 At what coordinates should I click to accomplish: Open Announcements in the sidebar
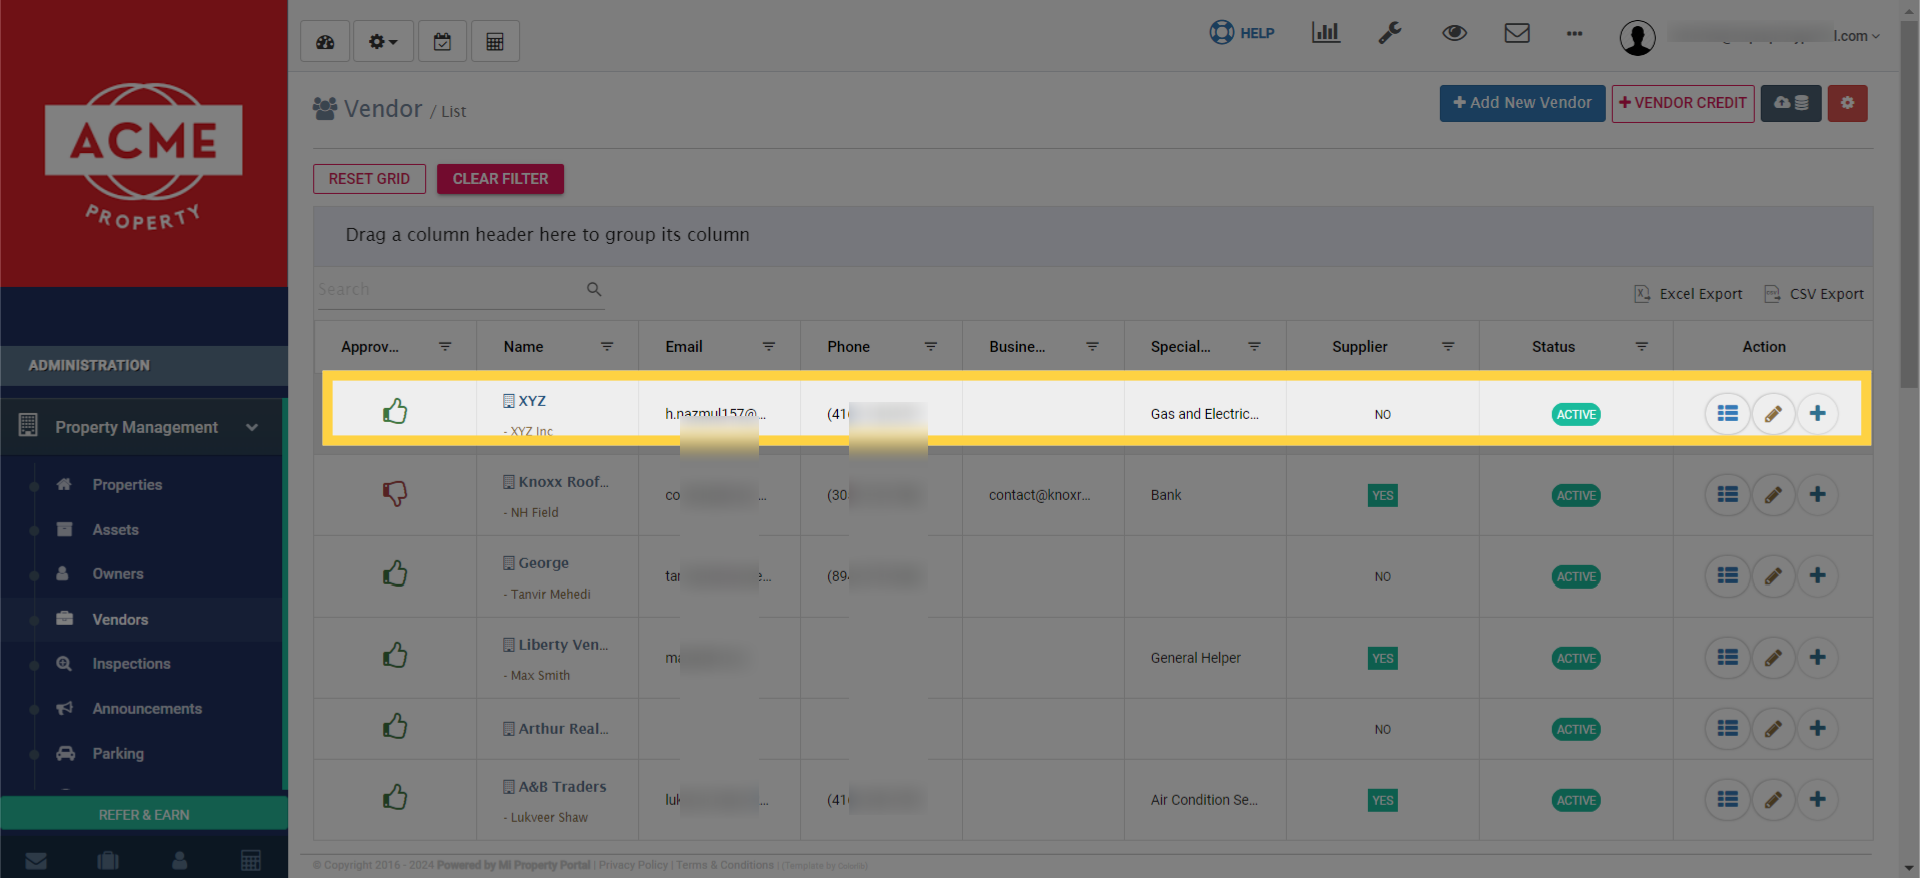coord(147,709)
